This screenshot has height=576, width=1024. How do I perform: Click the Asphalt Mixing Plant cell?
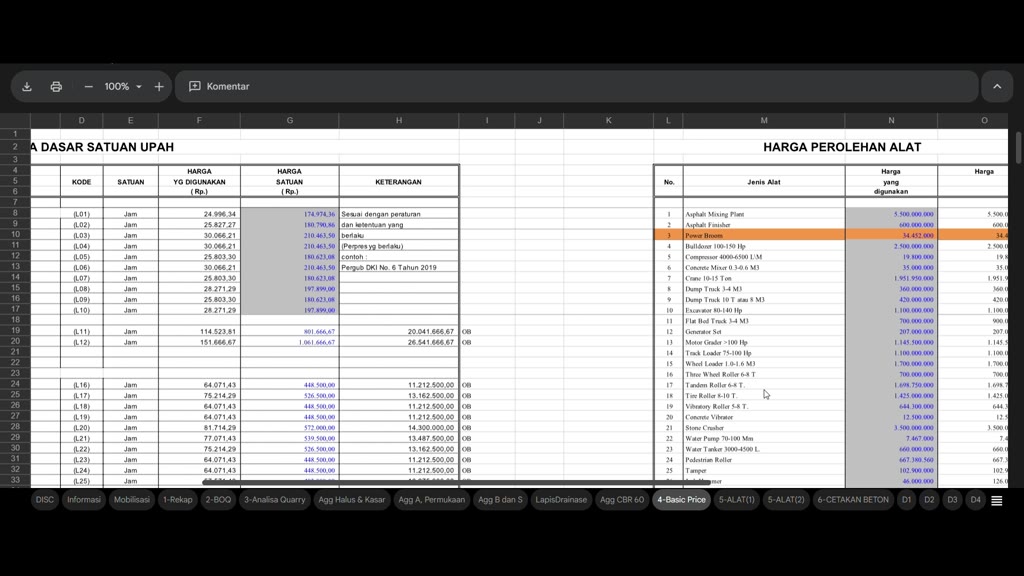(x=764, y=214)
